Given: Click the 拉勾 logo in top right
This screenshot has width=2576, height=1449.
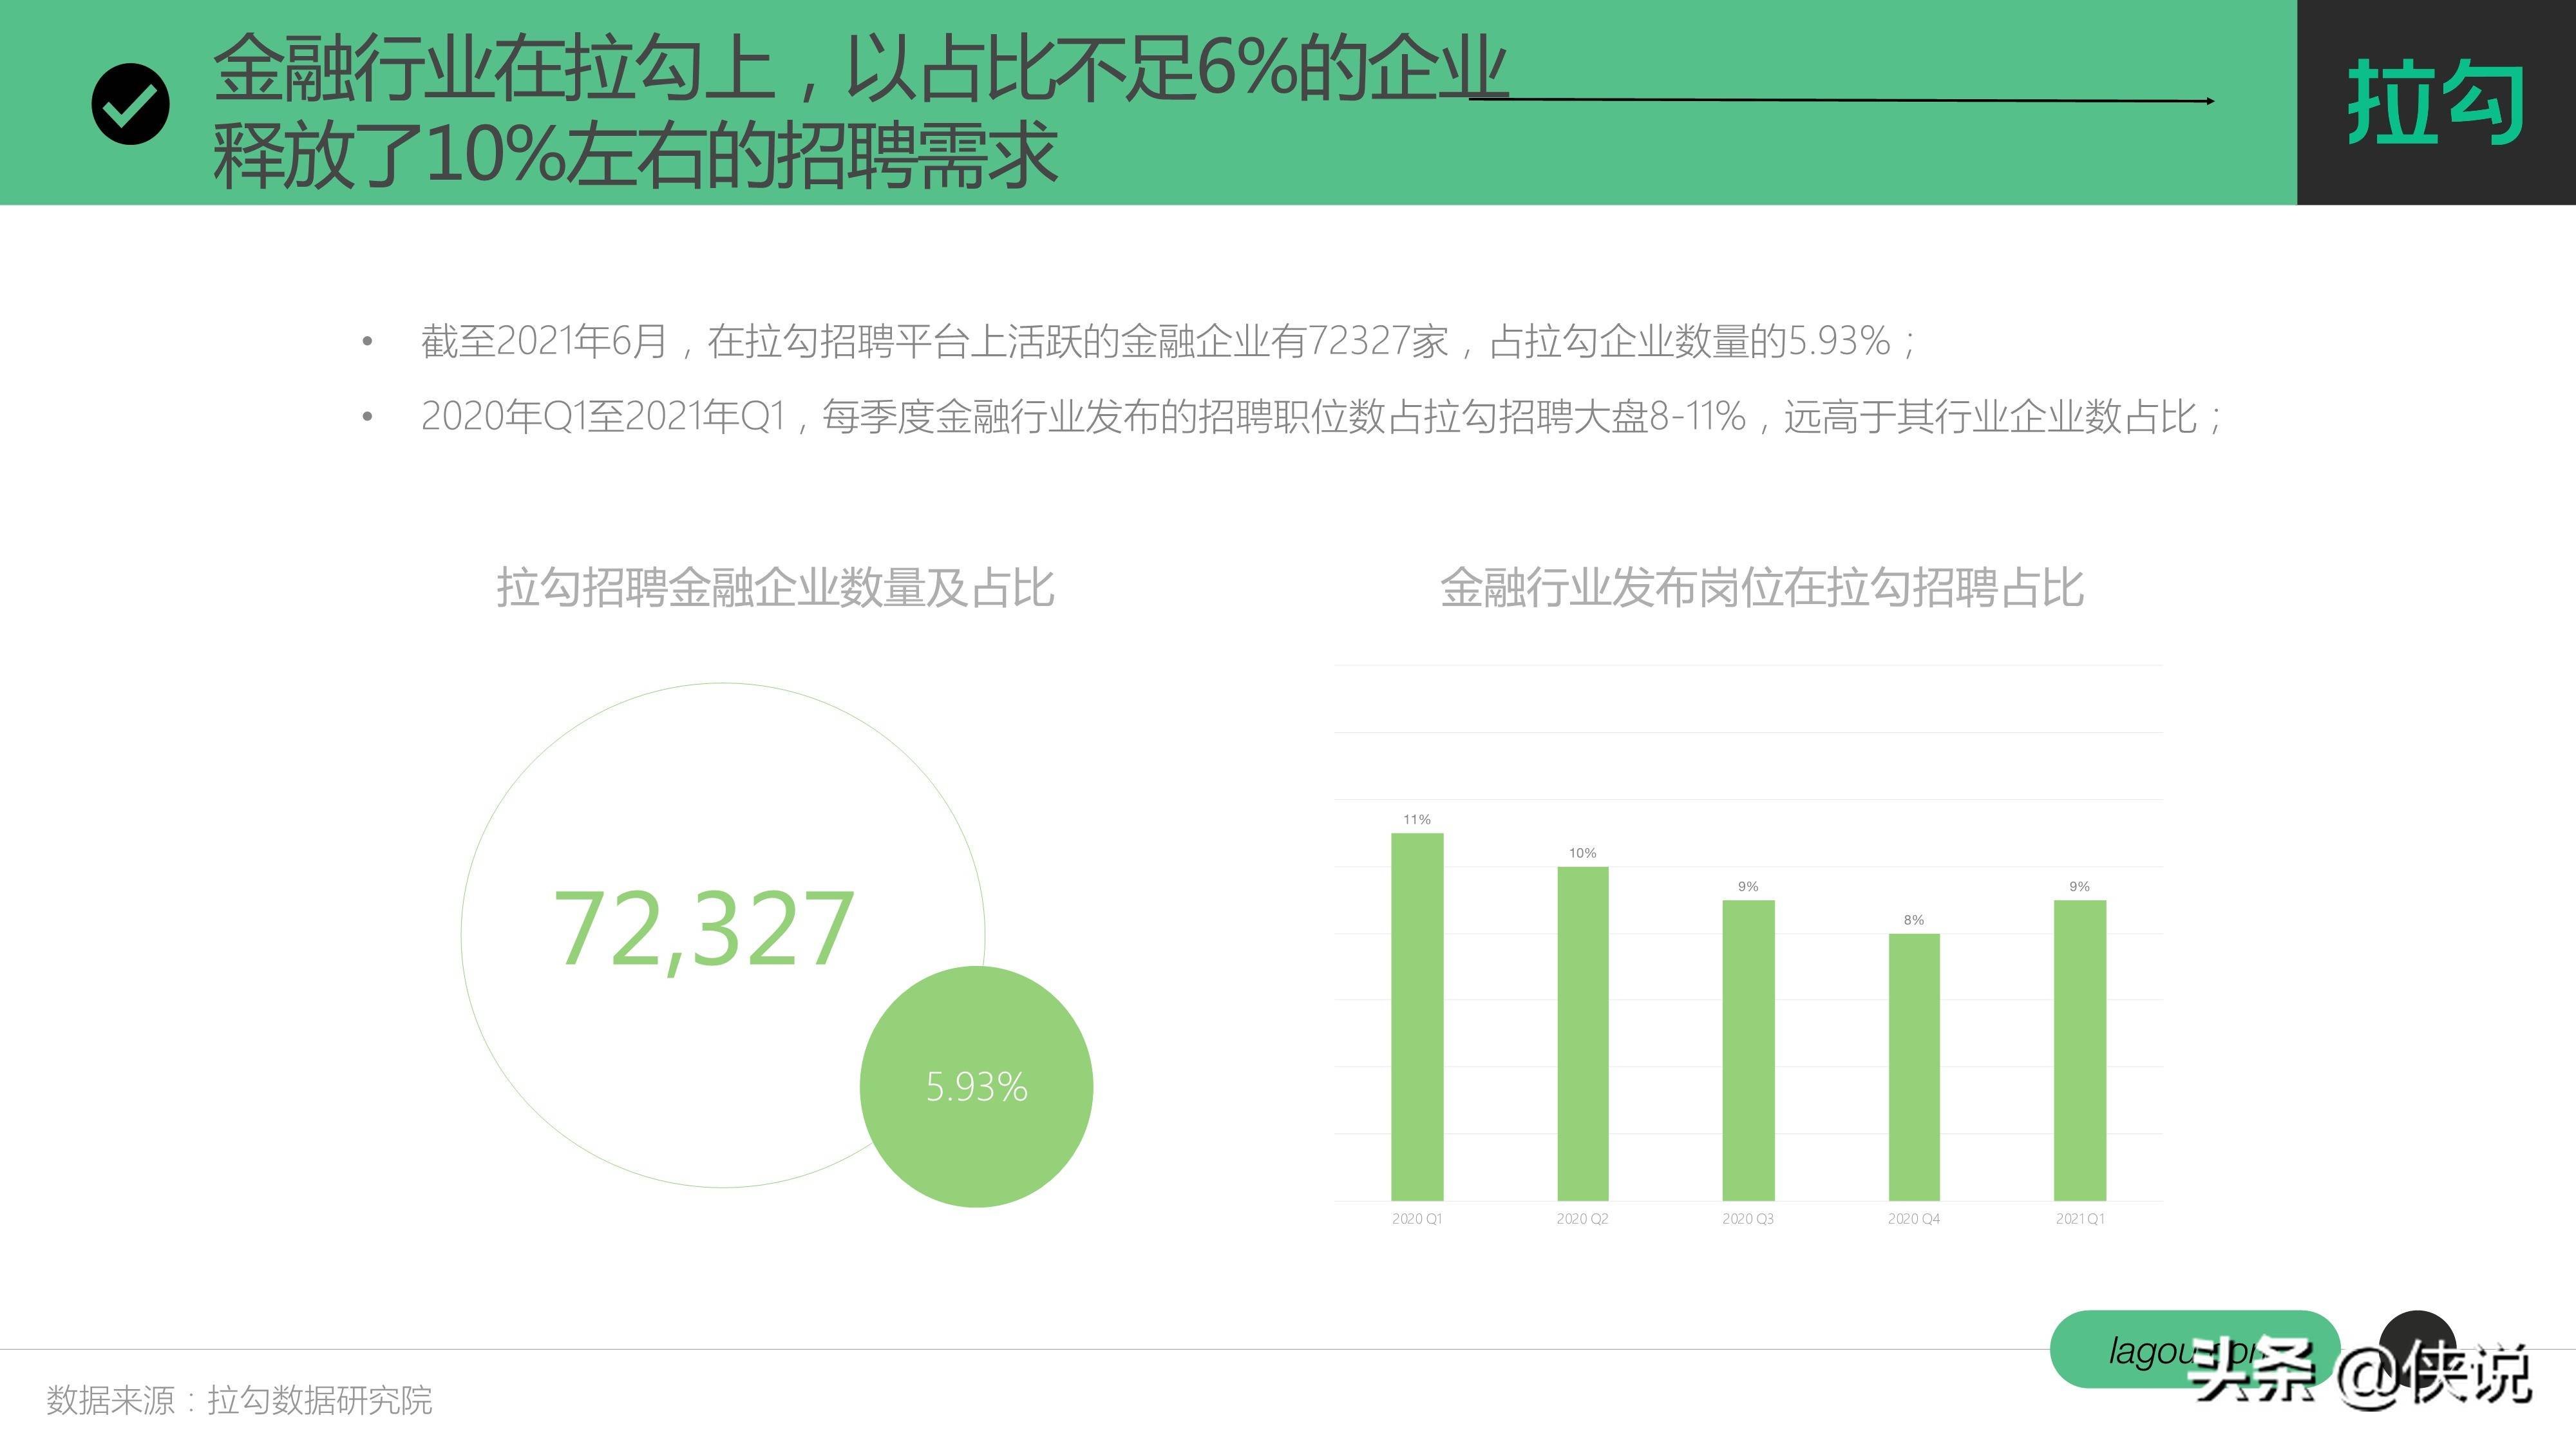Looking at the screenshot, I should 2435,102.
